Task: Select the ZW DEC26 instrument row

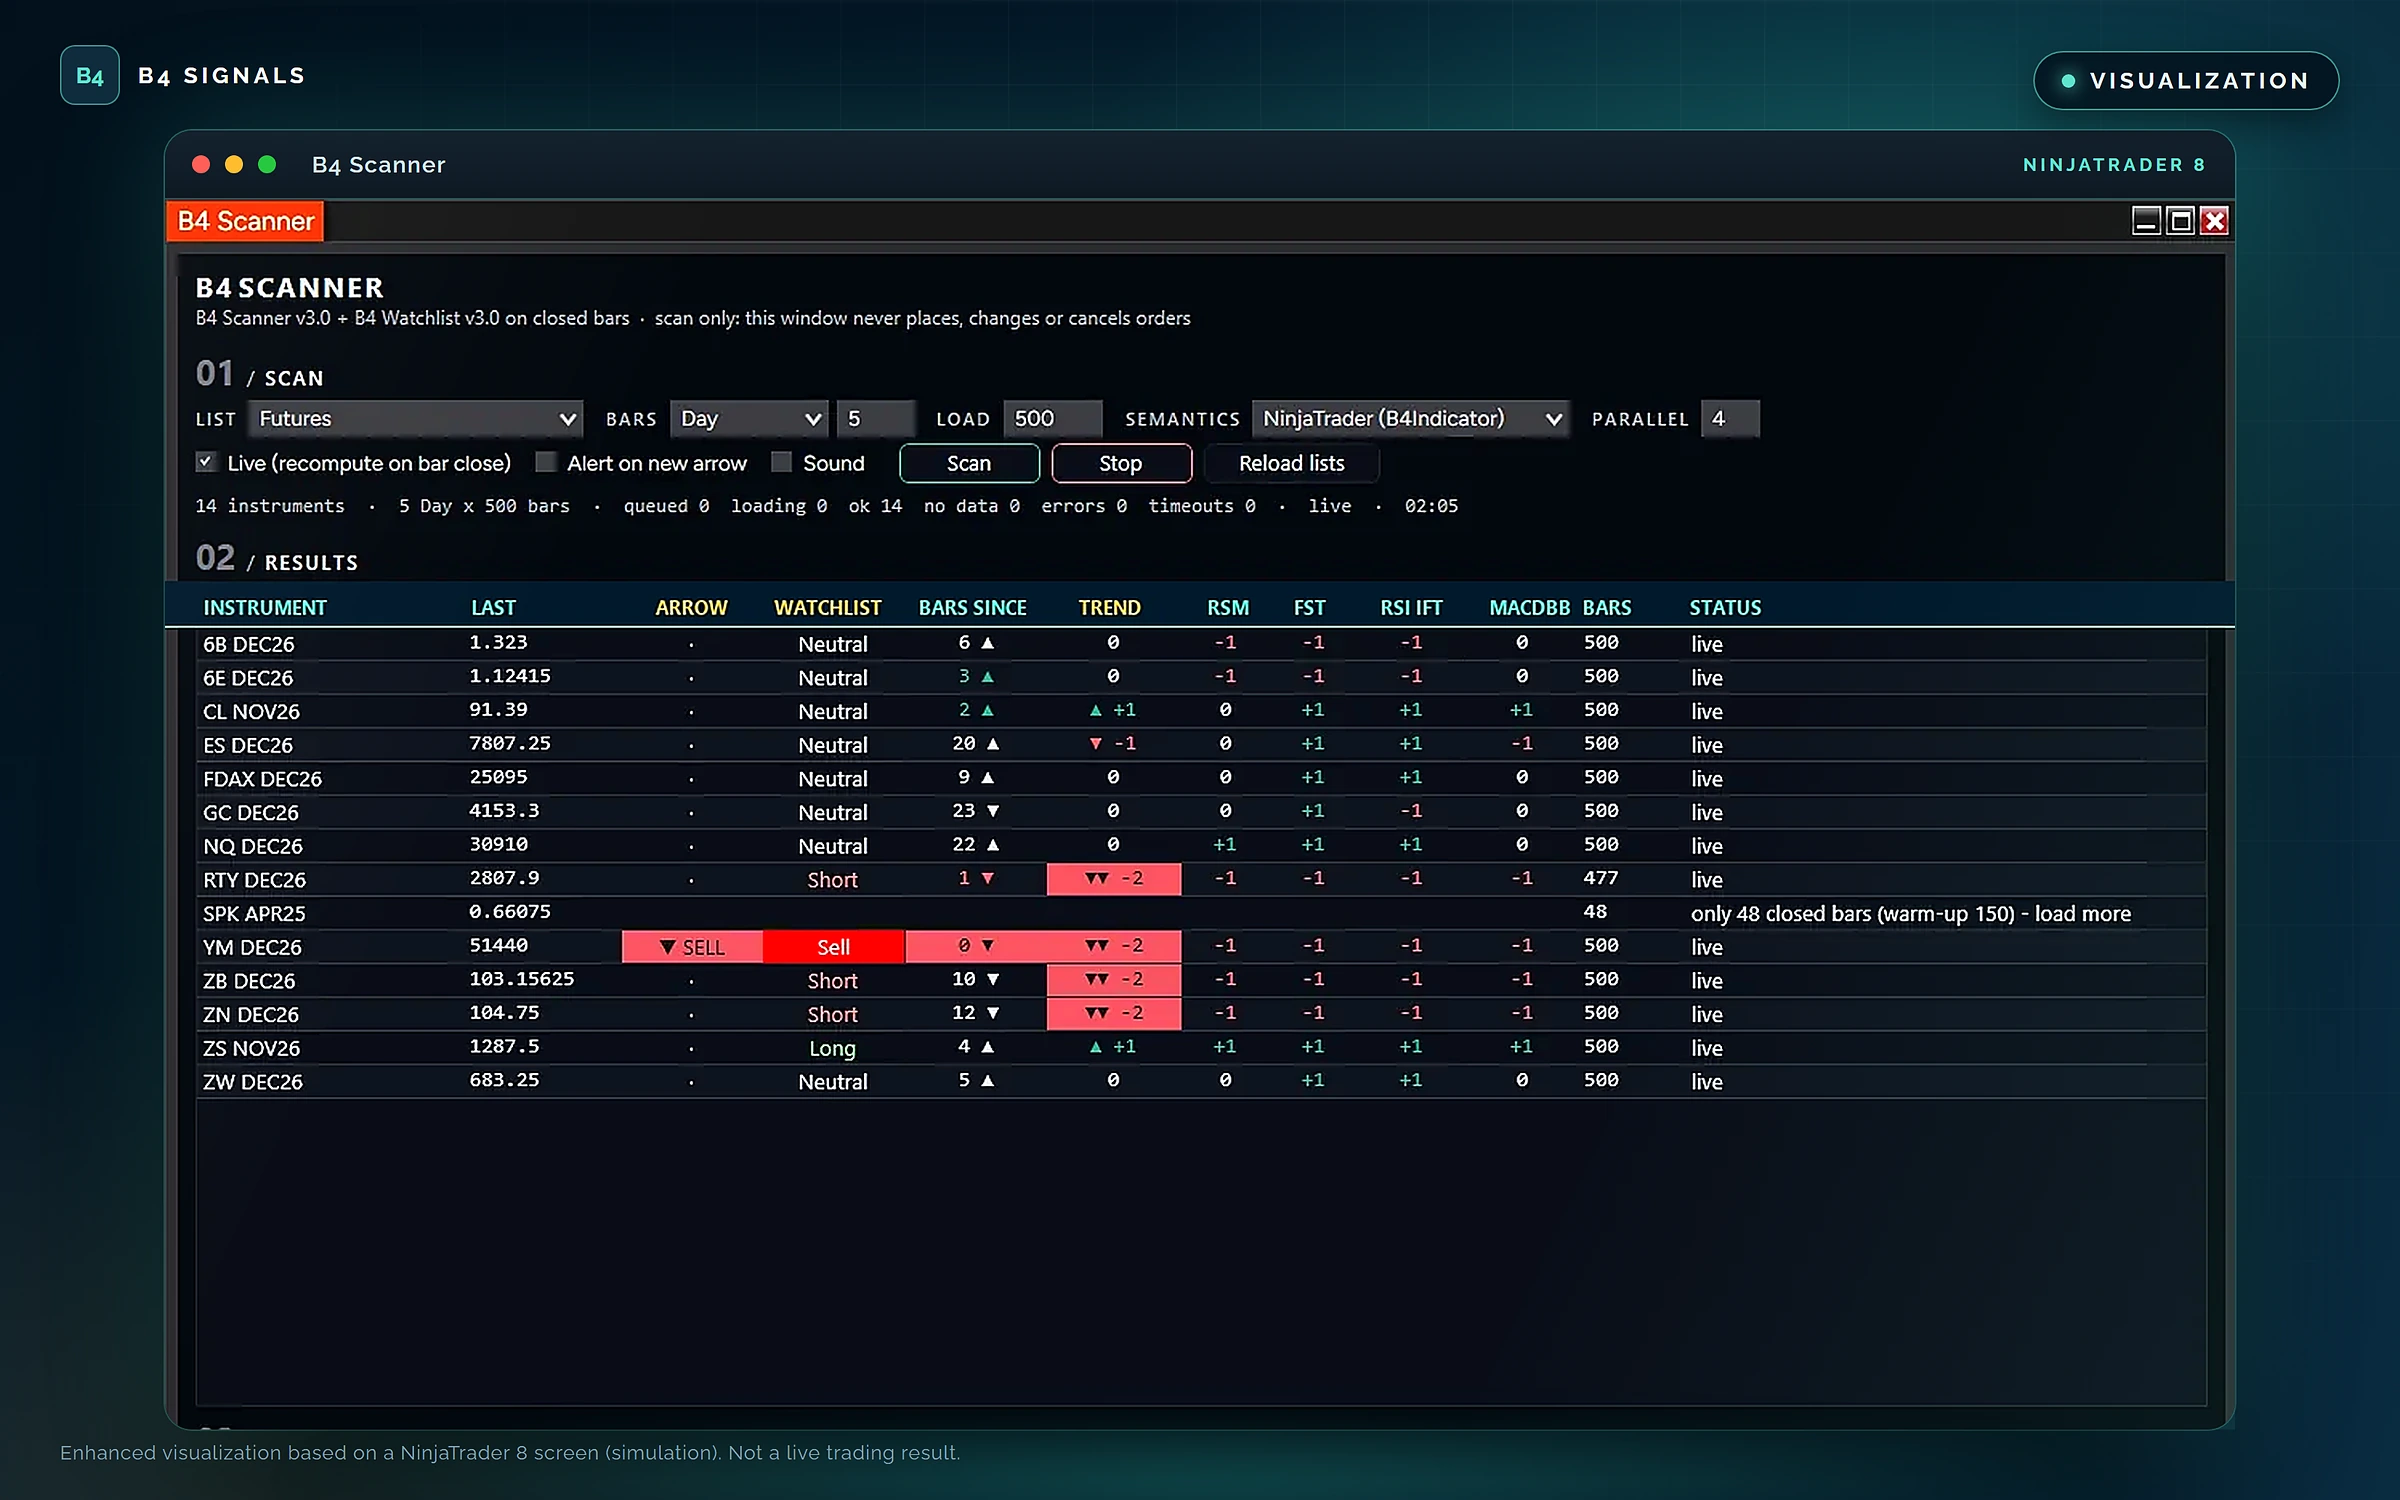Action: pos(1201,1081)
